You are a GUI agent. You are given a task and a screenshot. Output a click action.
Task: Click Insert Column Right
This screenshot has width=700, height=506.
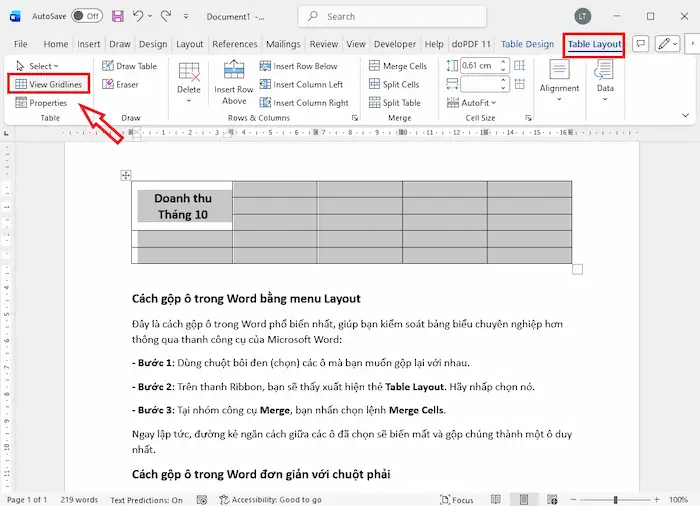[x=304, y=103]
